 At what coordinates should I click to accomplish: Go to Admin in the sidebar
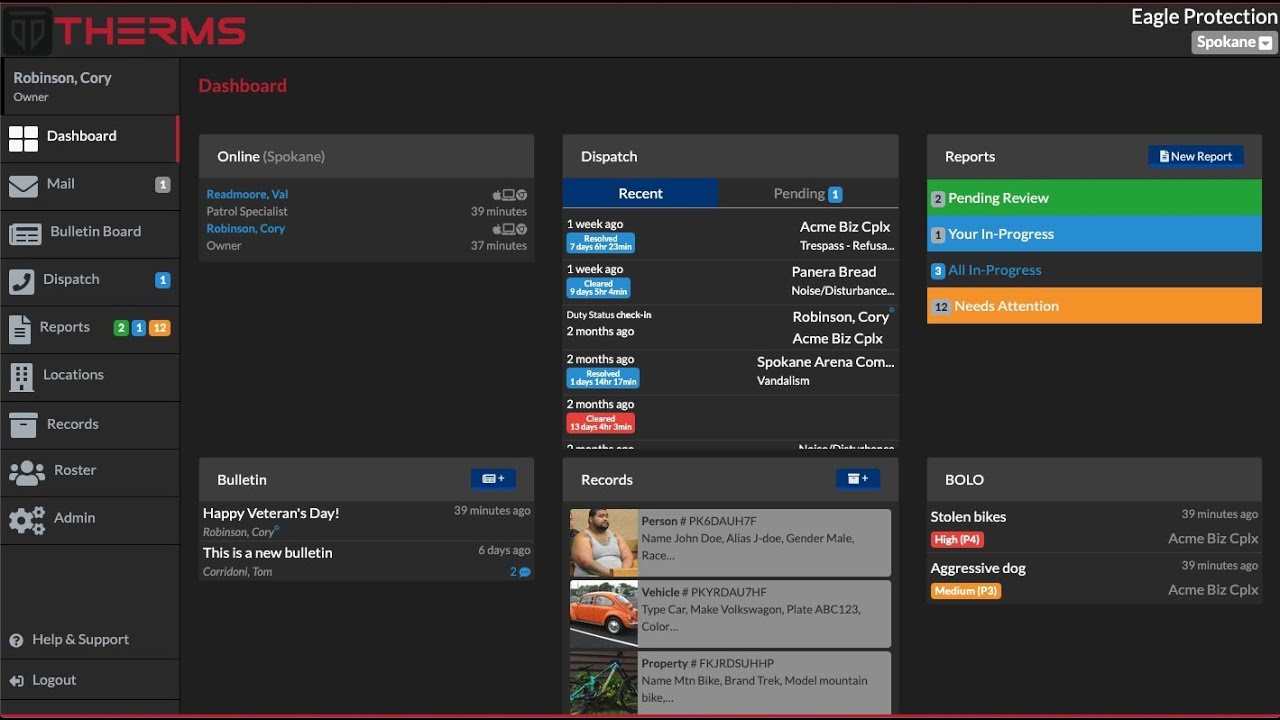point(90,518)
